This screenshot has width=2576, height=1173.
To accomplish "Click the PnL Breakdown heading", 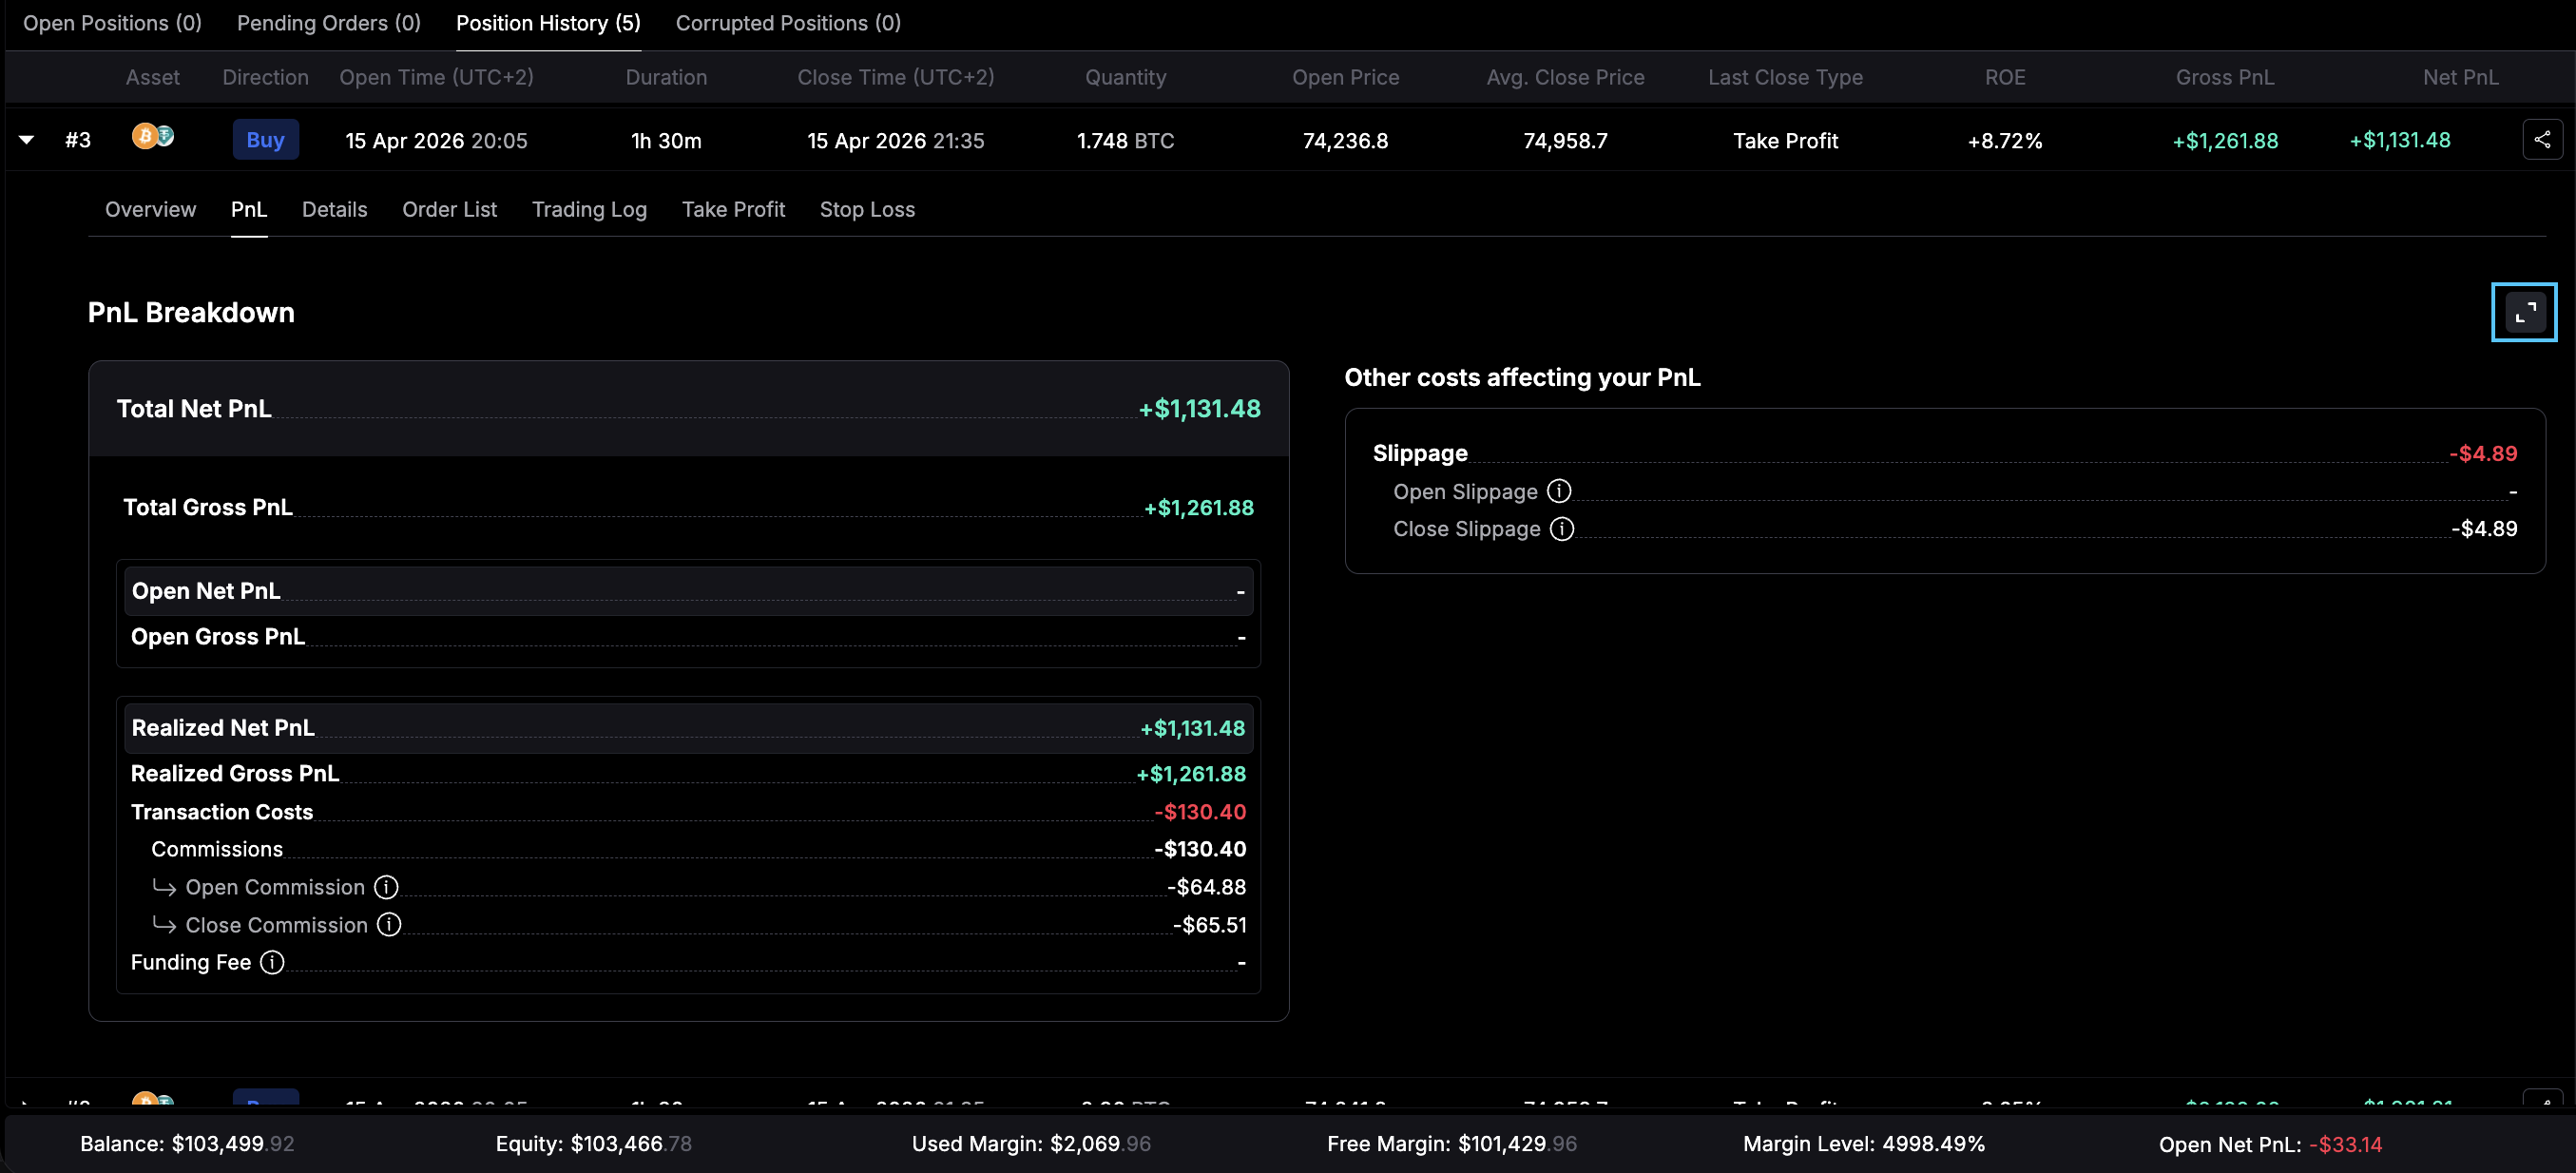I will point(191,312).
